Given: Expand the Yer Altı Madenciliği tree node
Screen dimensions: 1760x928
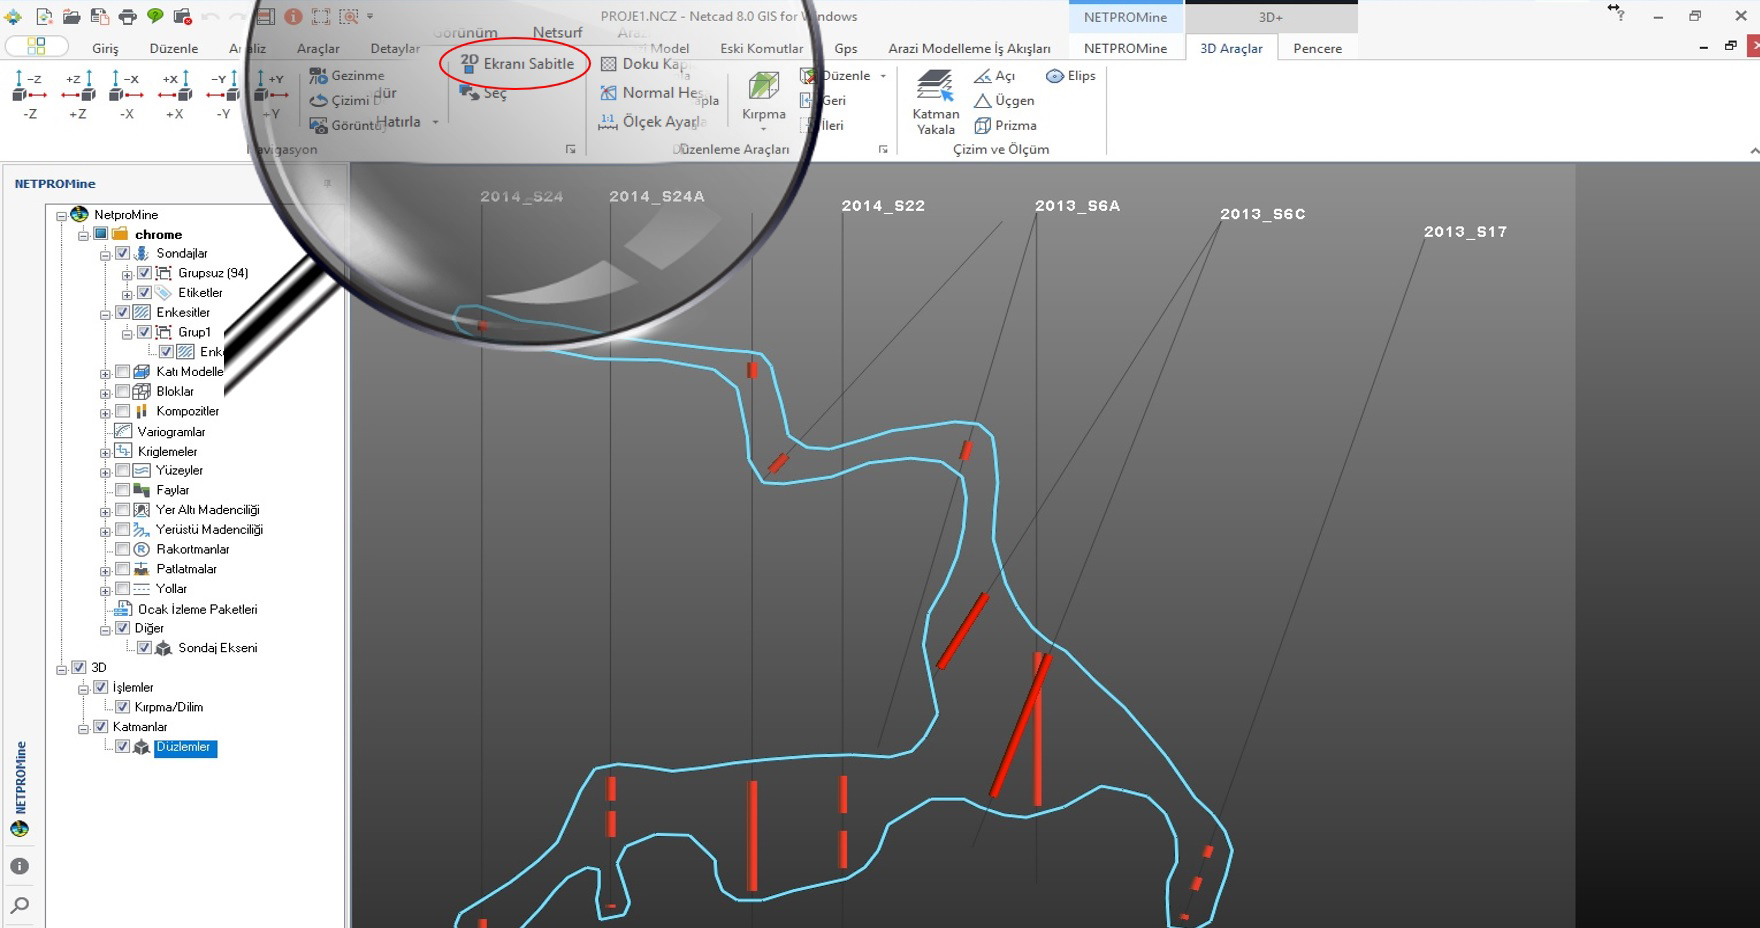Looking at the screenshot, I should point(105,511).
